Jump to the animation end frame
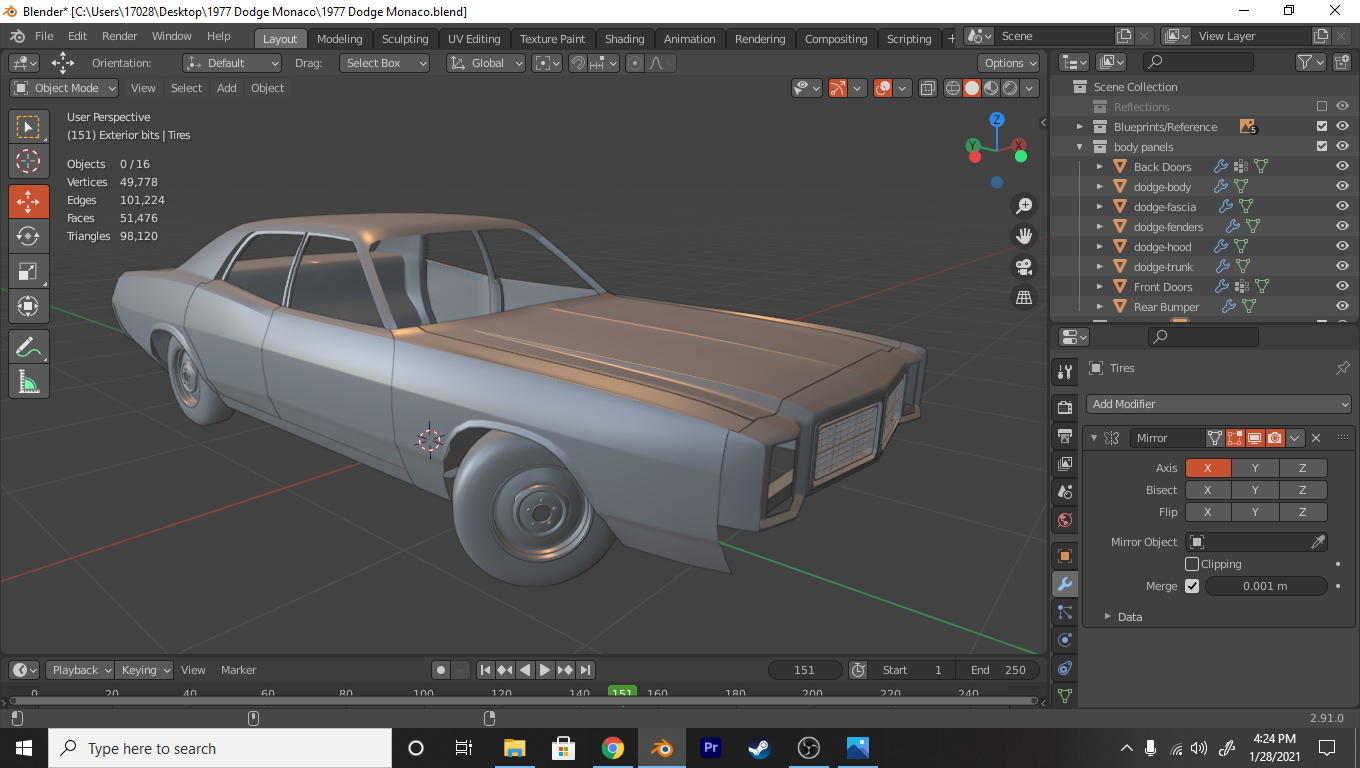This screenshot has width=1360, height=768. 586,670
